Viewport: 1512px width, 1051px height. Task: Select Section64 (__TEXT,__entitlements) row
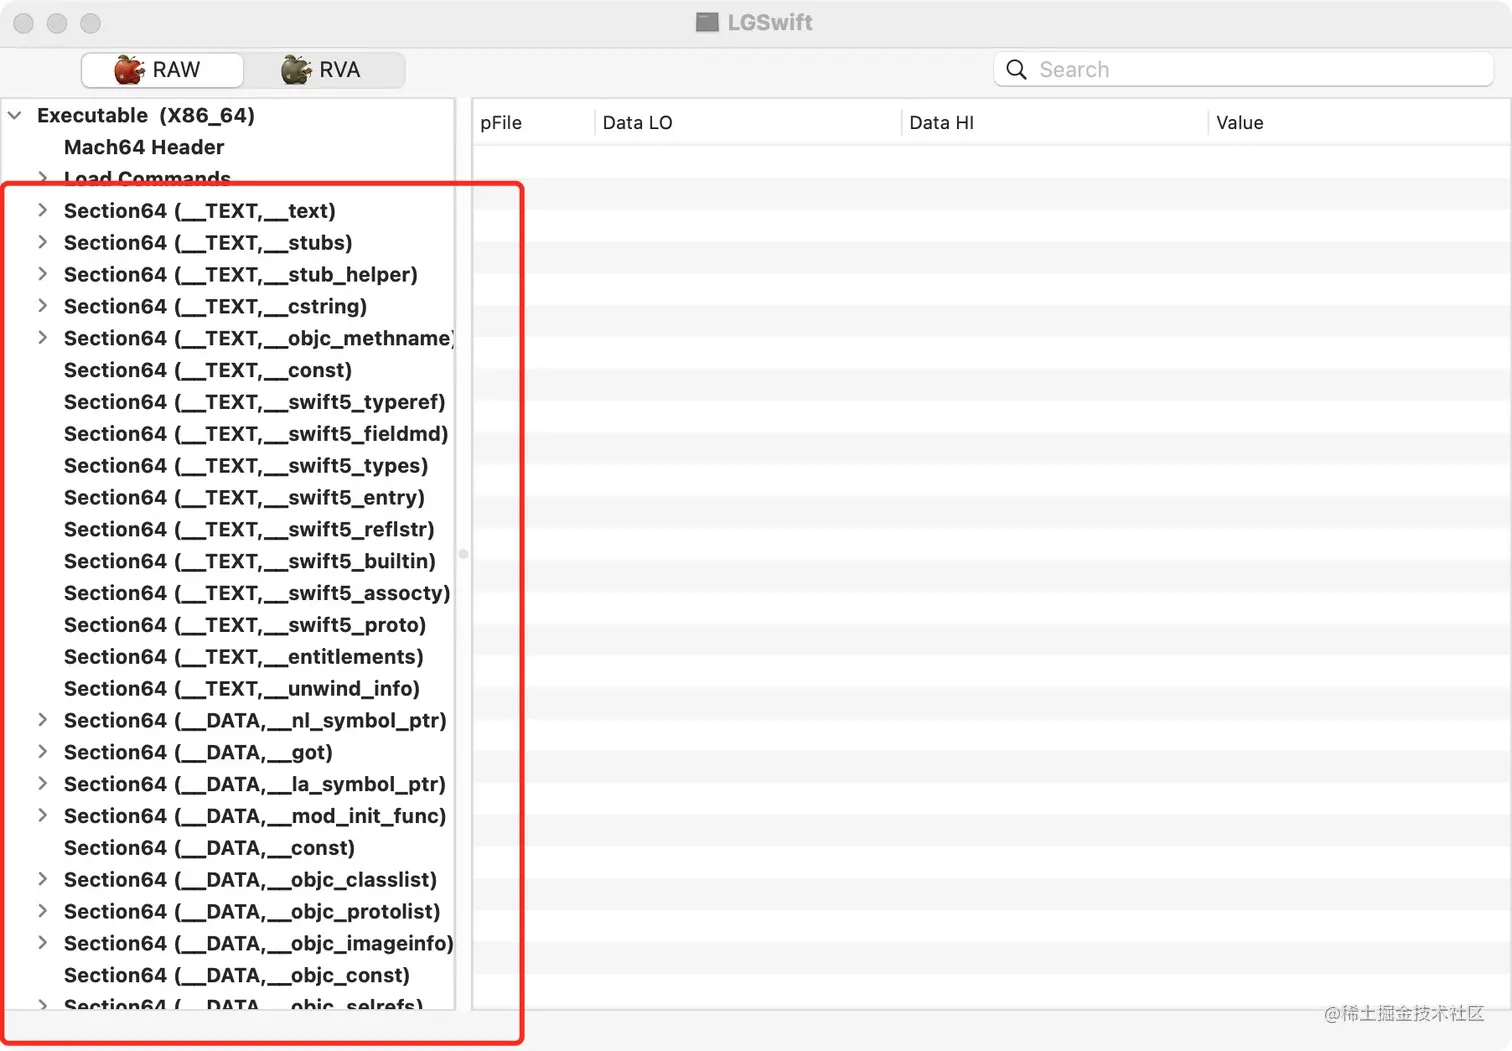229,657
